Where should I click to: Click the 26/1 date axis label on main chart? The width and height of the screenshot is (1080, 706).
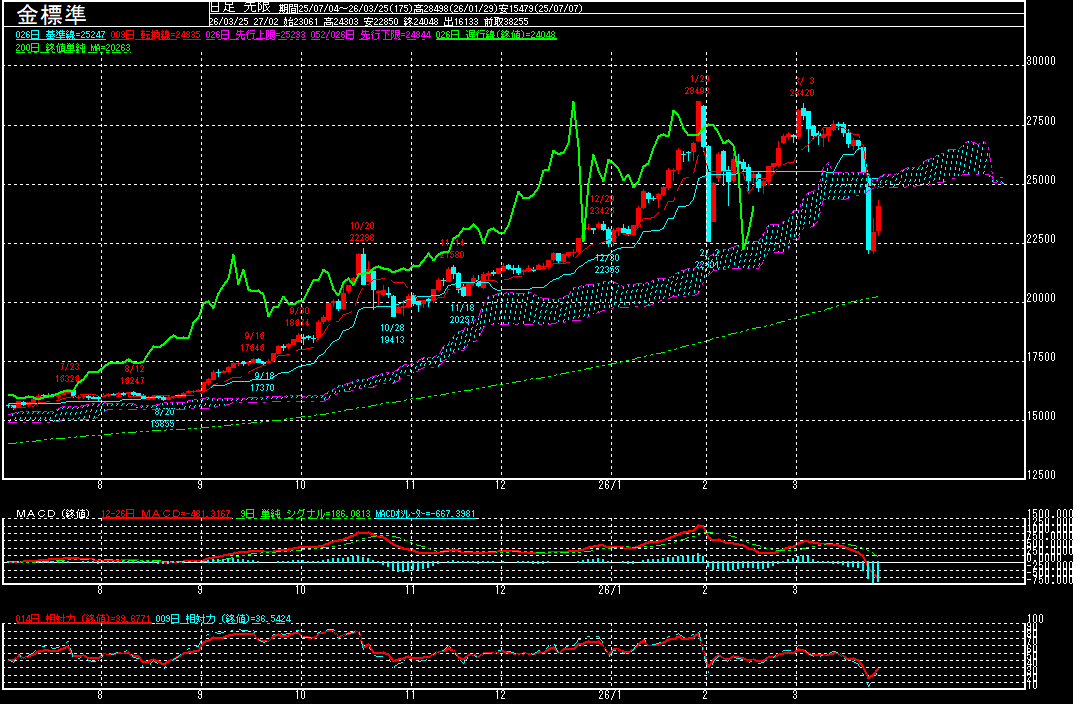pos(609,484)
